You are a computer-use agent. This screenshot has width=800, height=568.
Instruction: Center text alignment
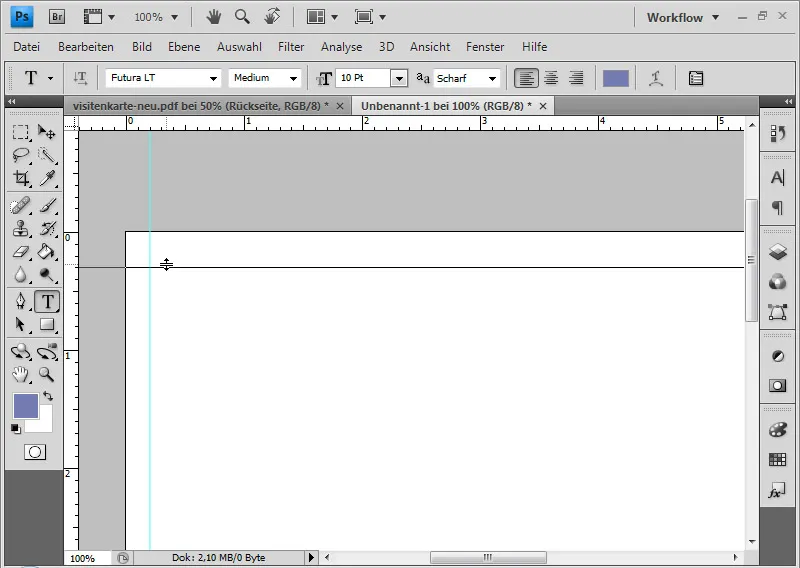click(x=551, y=78)
